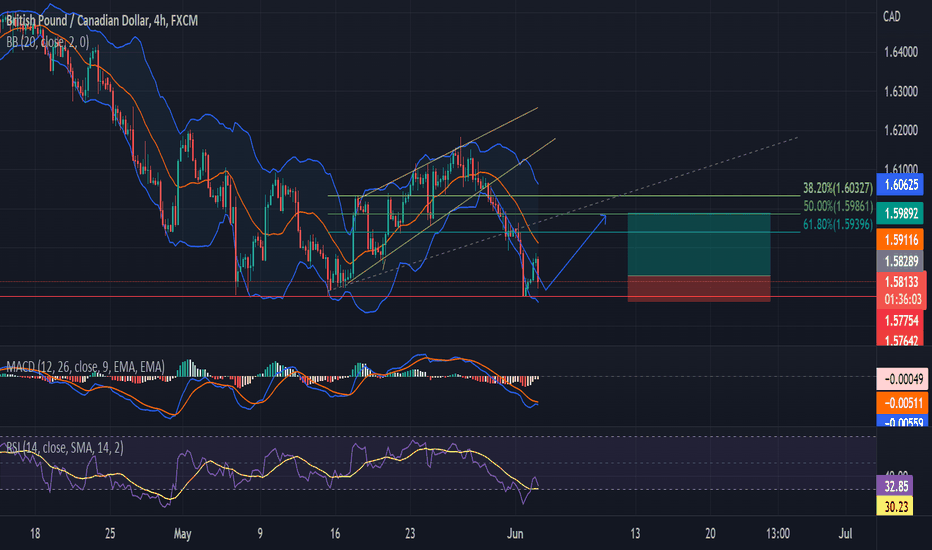
Task: Click the 1.64000 price axis label
Action: 900,52
